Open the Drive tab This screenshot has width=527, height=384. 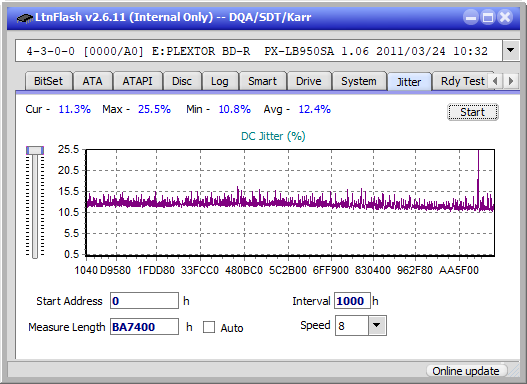point(309,81)
